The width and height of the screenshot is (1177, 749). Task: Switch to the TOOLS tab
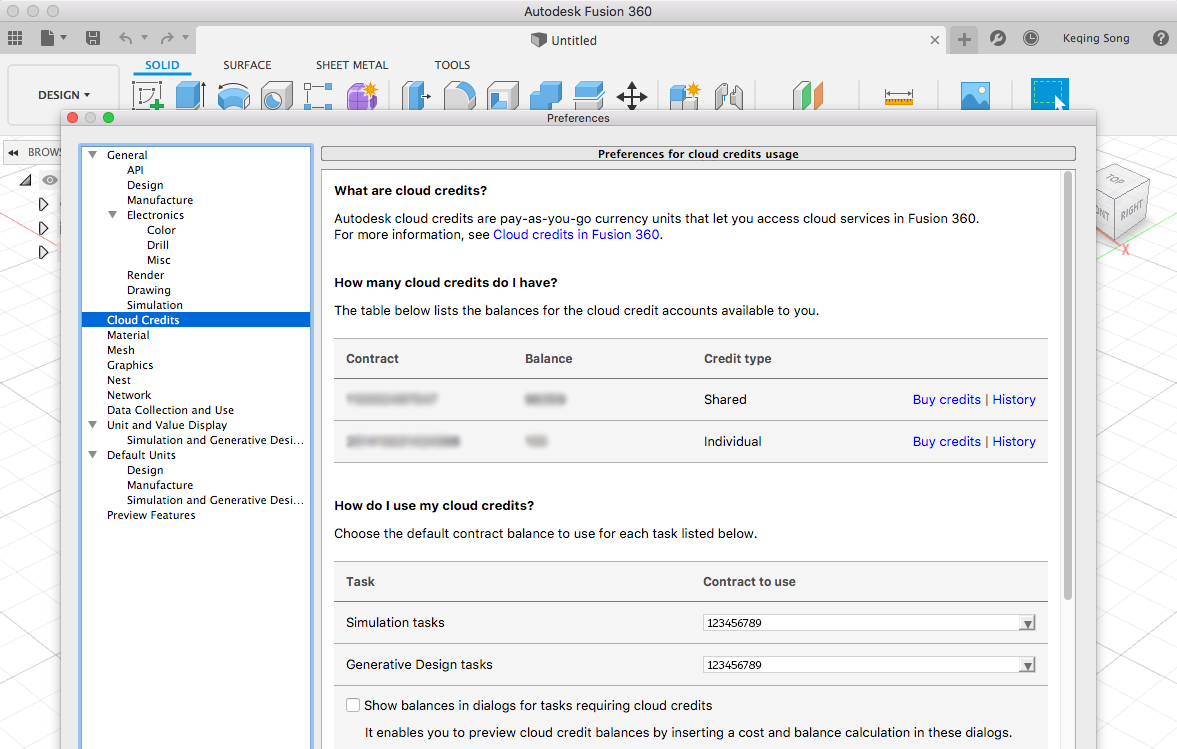click(x=452, y=65)
